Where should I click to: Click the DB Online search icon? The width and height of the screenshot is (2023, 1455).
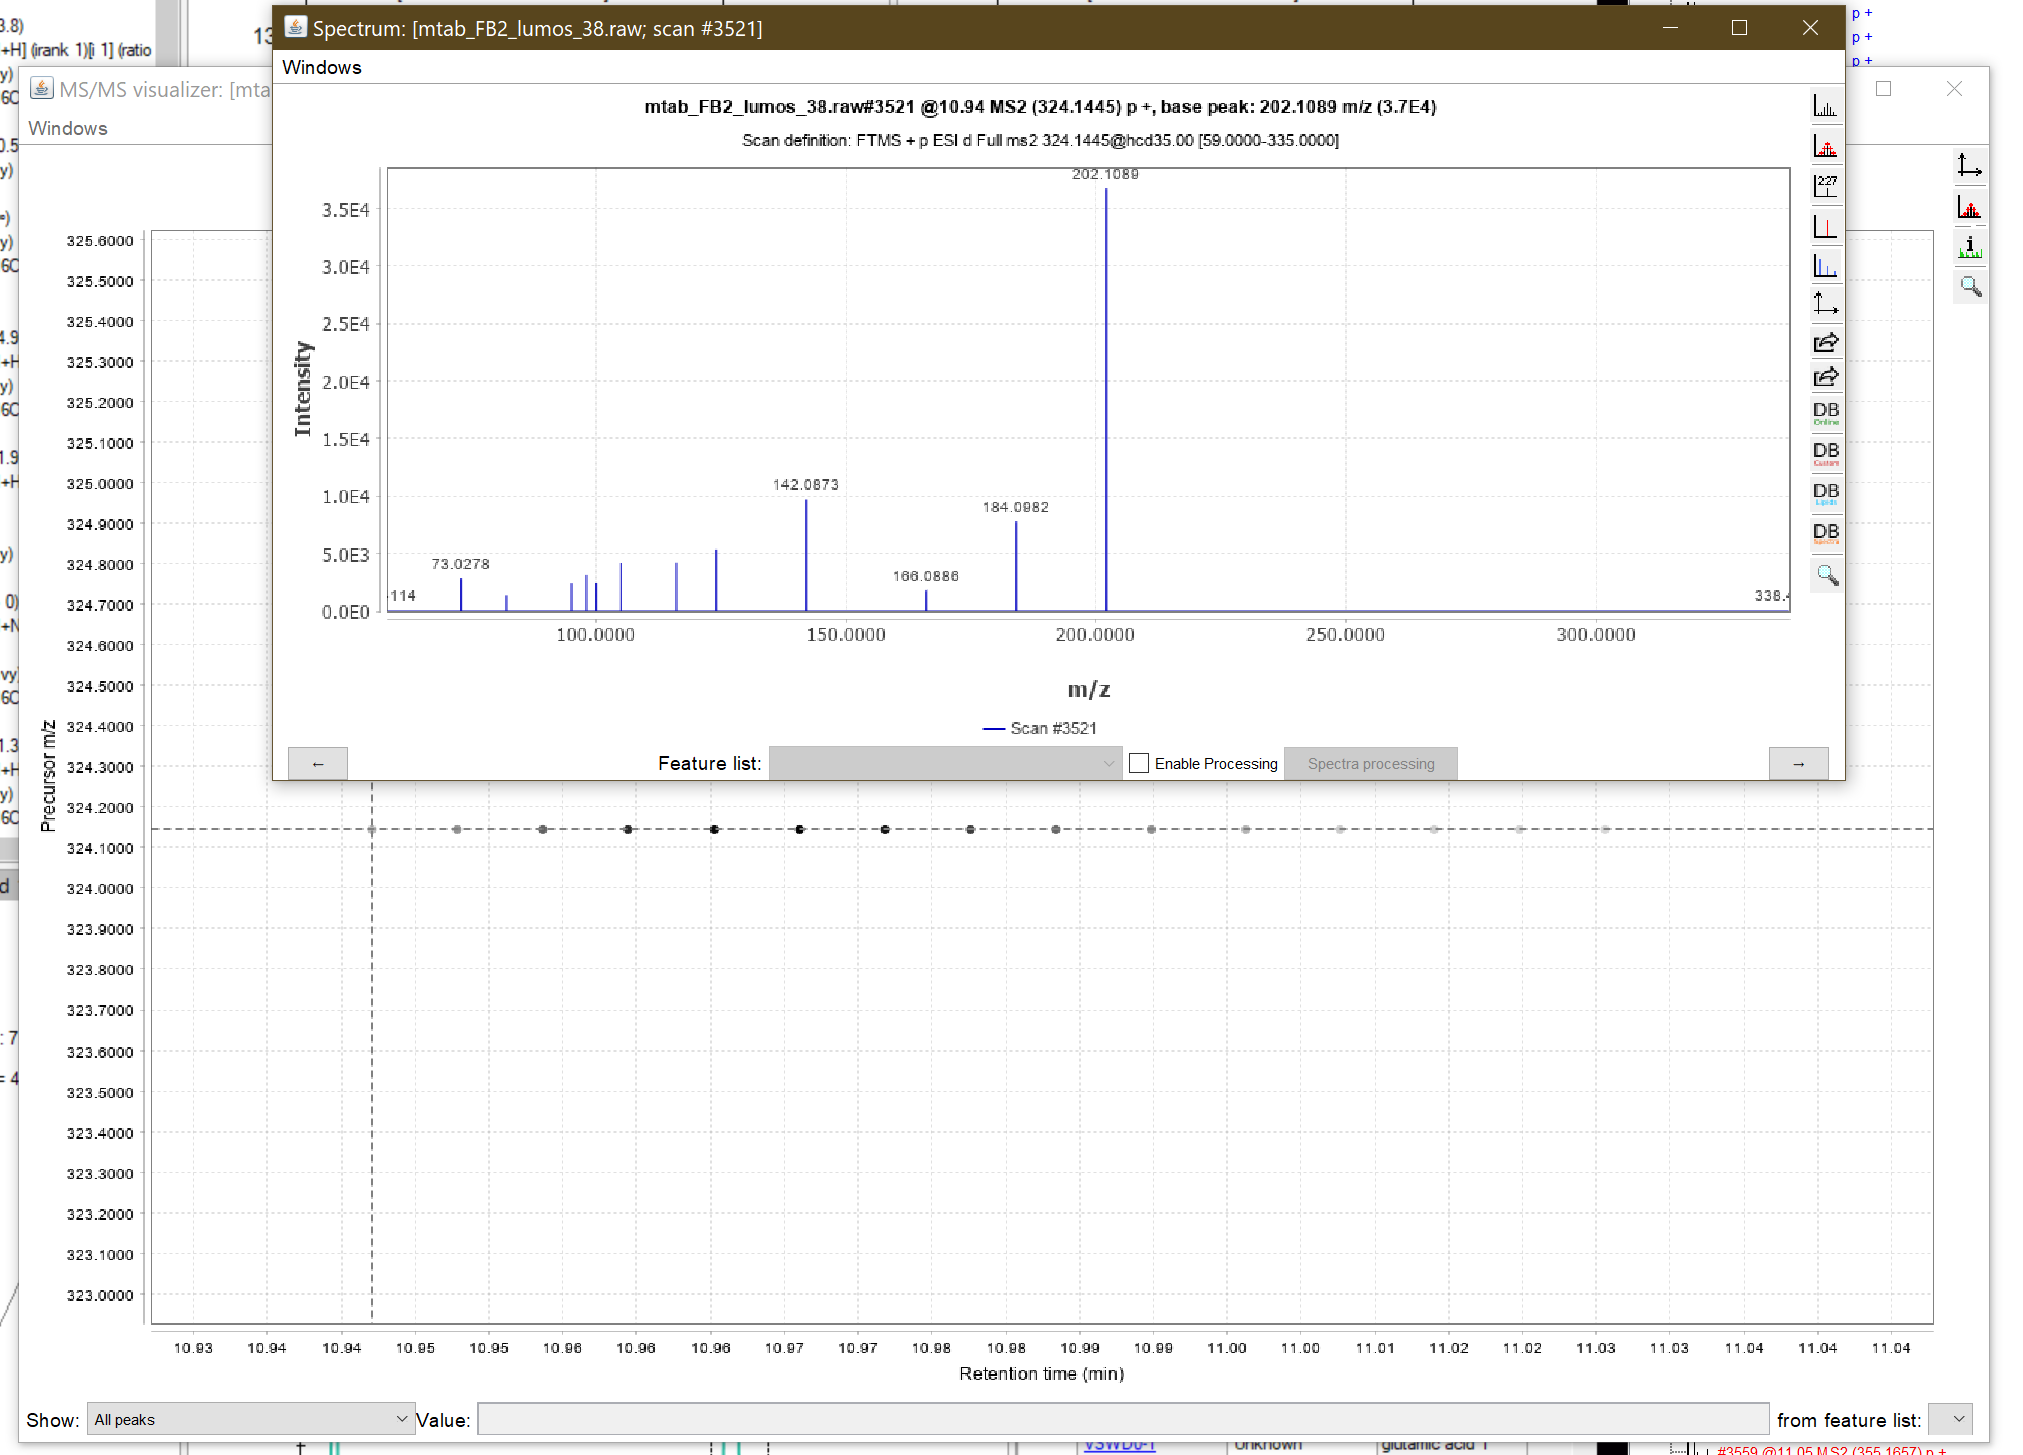tap(1825, 413)
